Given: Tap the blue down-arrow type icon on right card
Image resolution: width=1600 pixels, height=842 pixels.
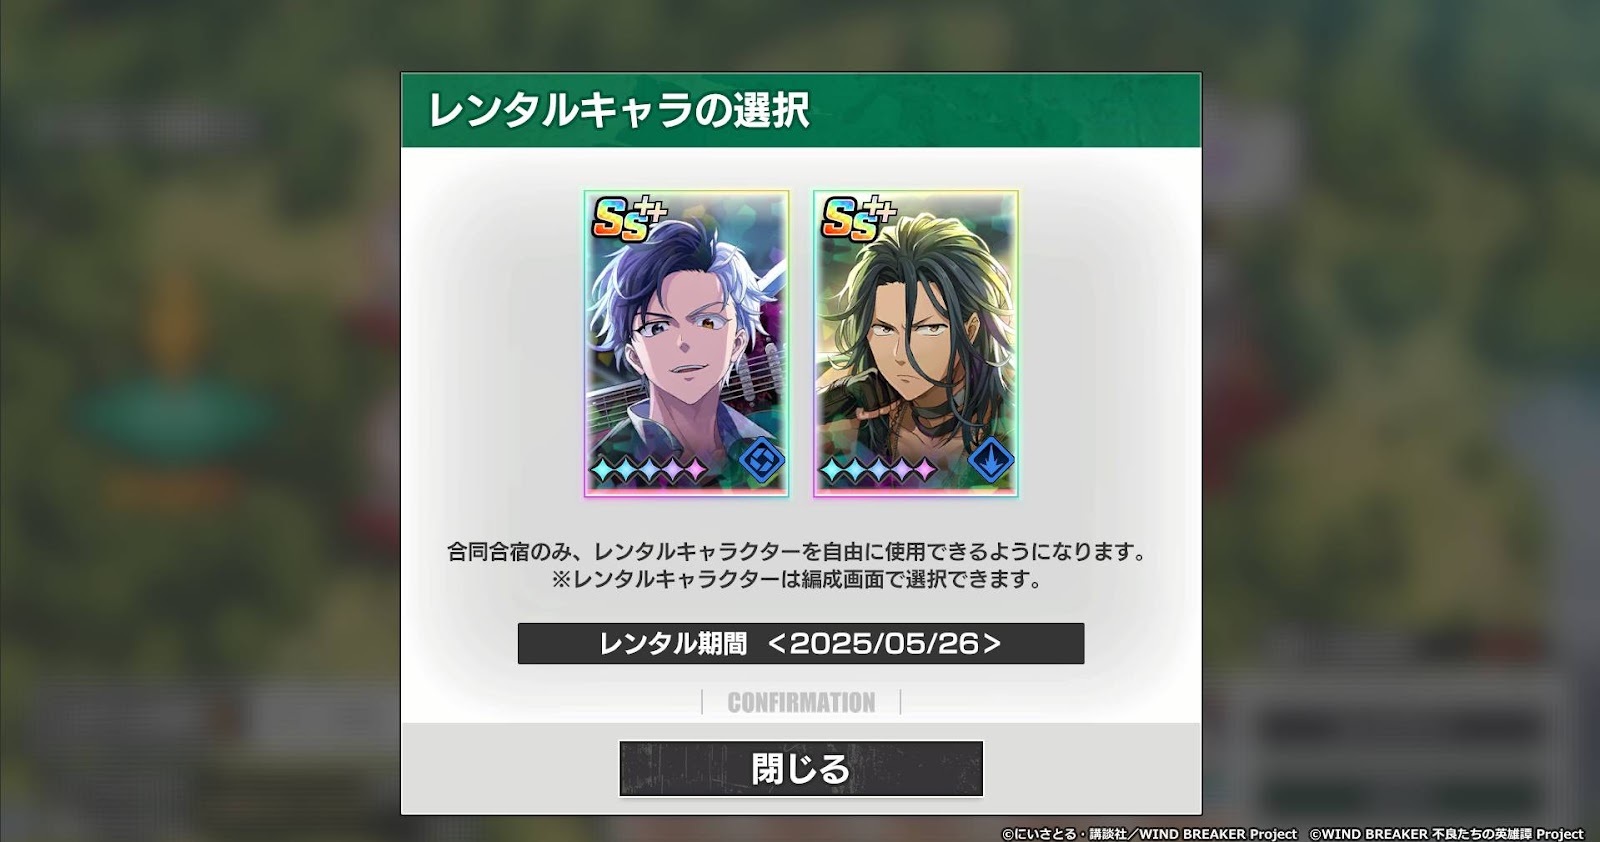Looking at the screenshot, I should (x=991, y=461).
